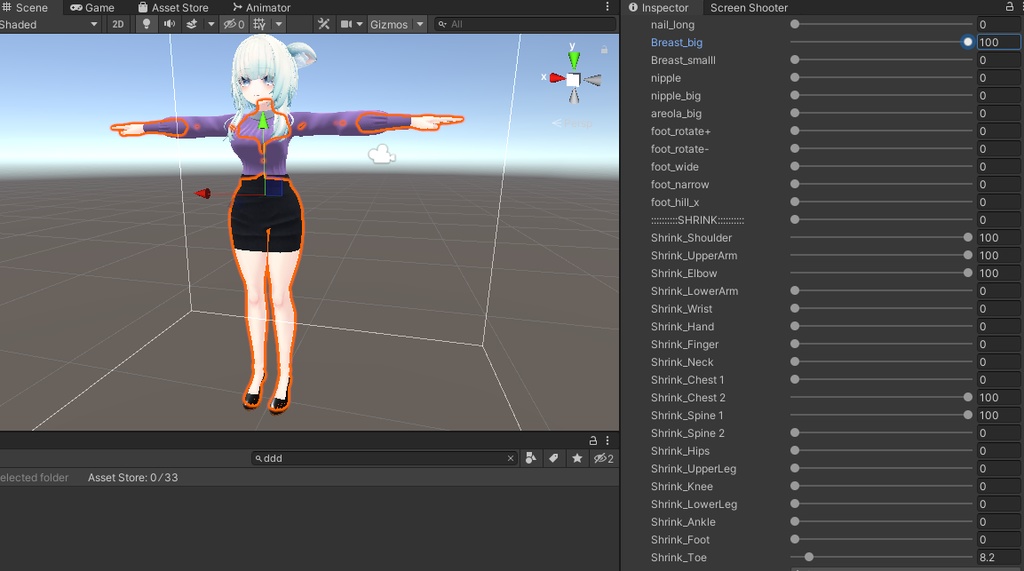Click the red X move arrow handle

[203, 193]
